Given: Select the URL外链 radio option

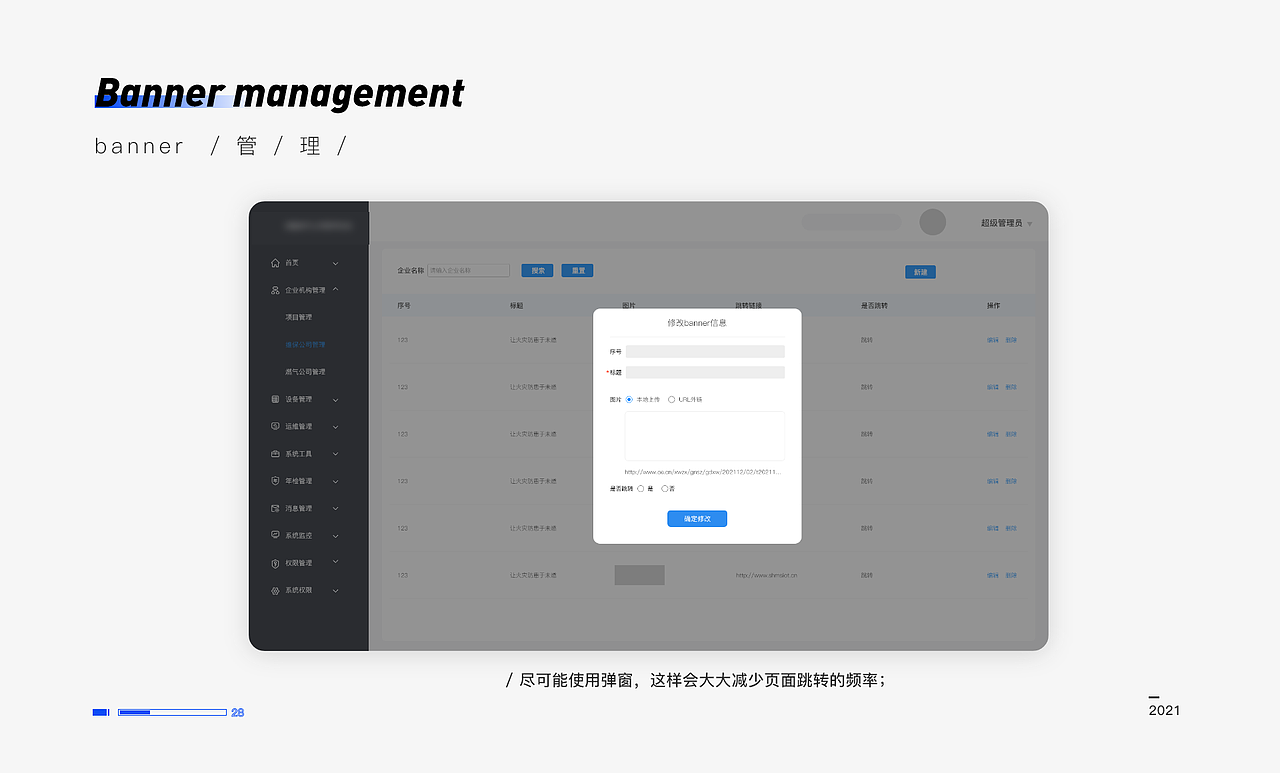Looking at the screenshot, I should click(671, 399).
